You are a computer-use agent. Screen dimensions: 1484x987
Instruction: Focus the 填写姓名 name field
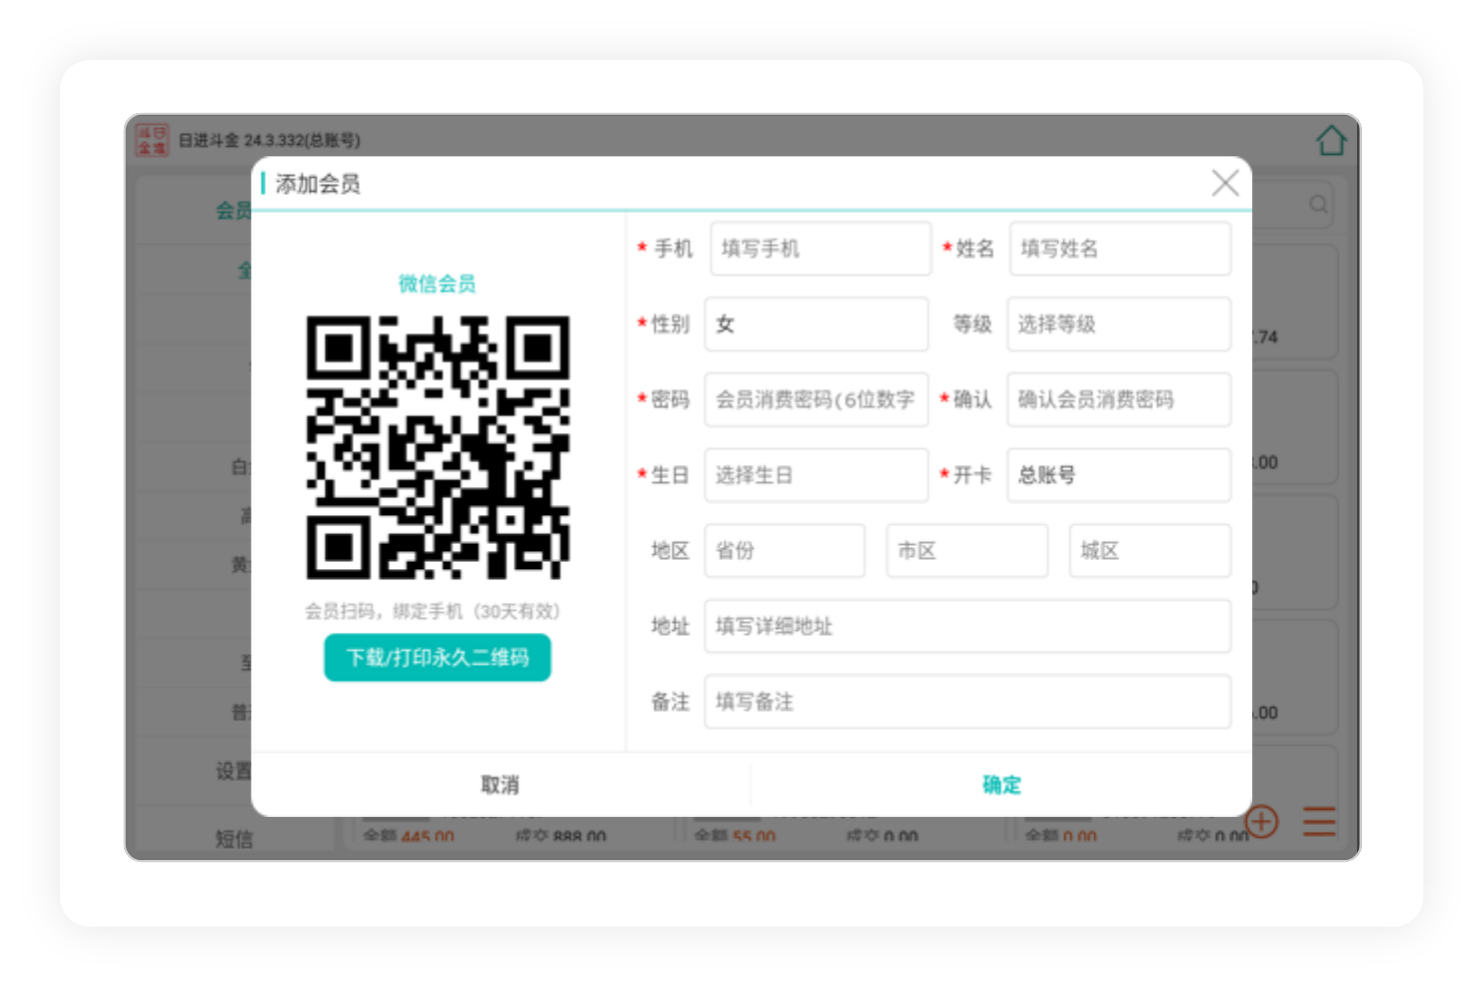(x=1120, y=248)
